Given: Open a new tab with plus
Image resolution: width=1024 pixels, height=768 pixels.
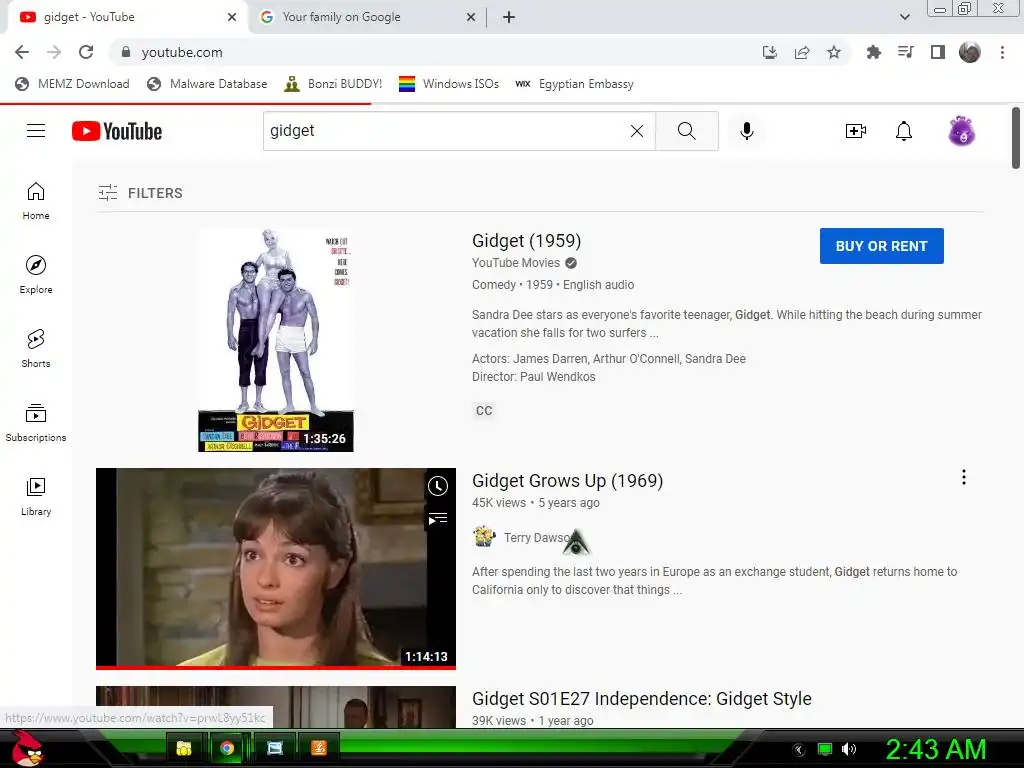Looking at the screenshot, I should [x=509, y=18].
